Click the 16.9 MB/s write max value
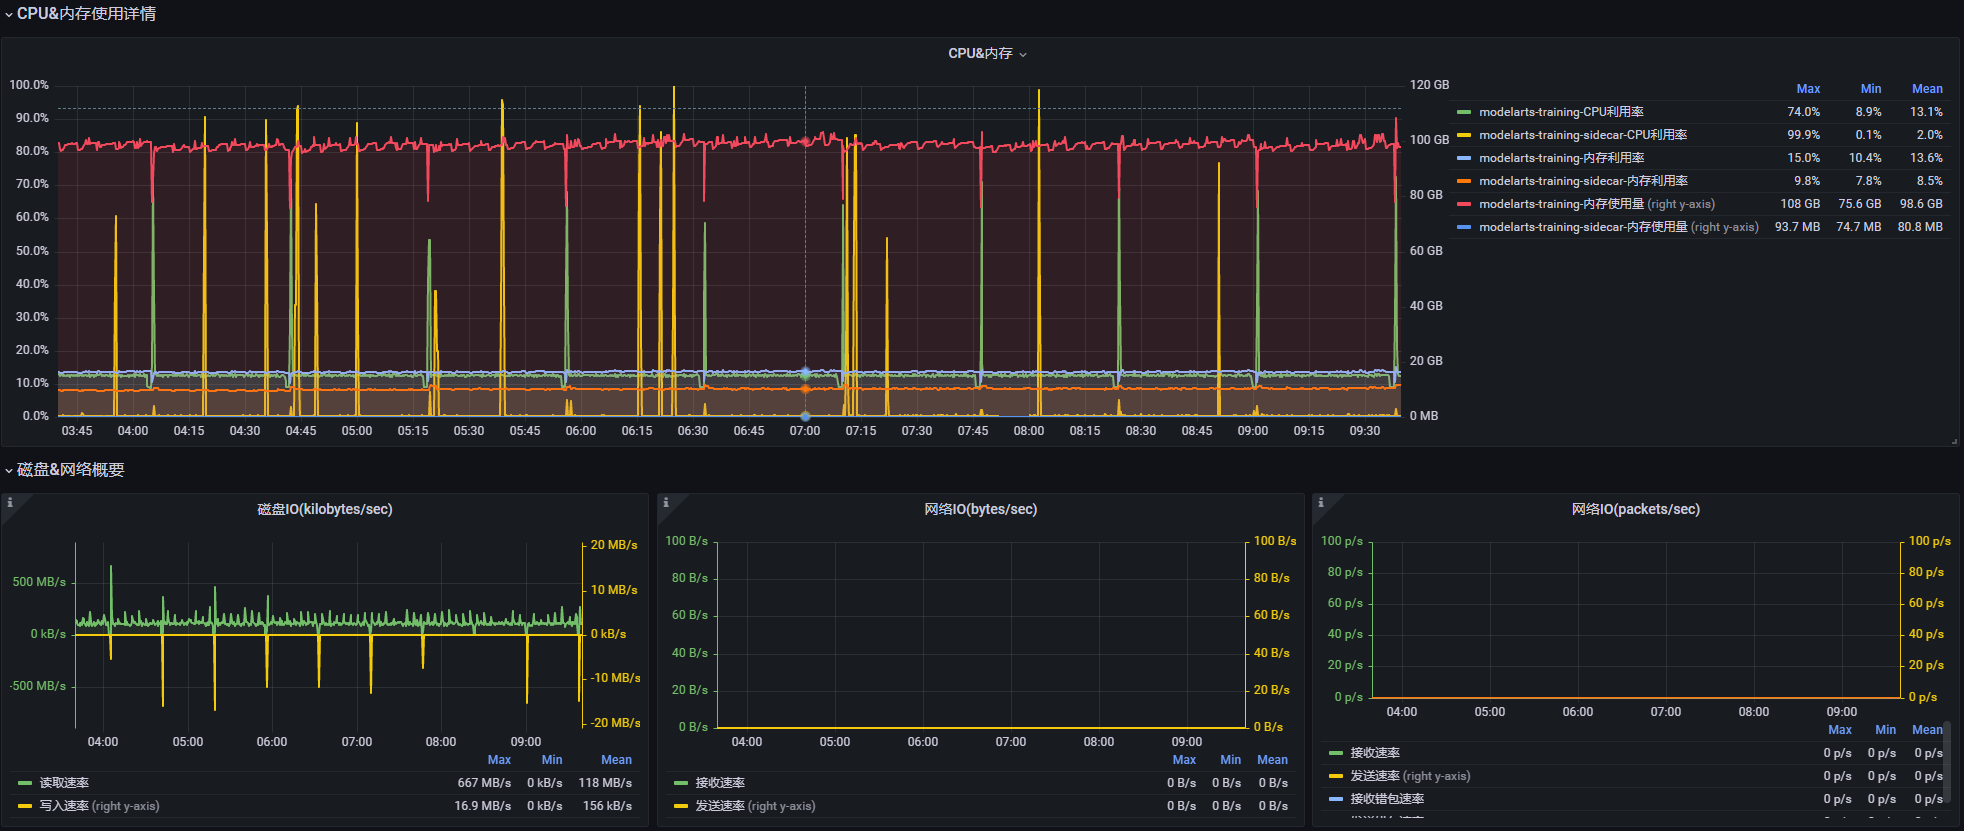This screenshot has width=1964, height=831. point(483,806)
